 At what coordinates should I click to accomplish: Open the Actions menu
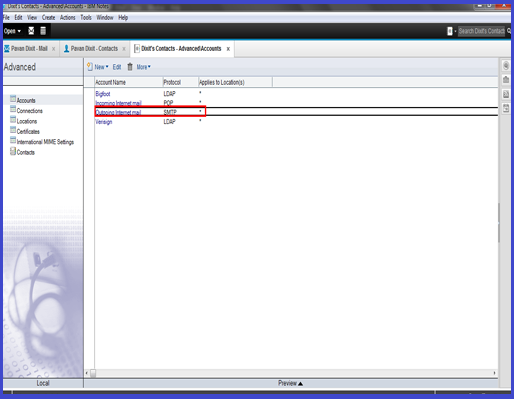(x=68, y=18)
